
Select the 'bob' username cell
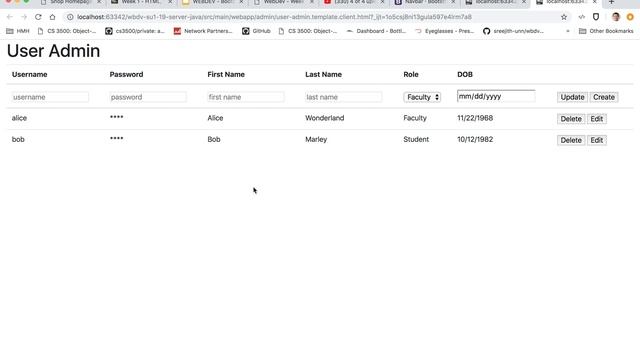point(18,139)
